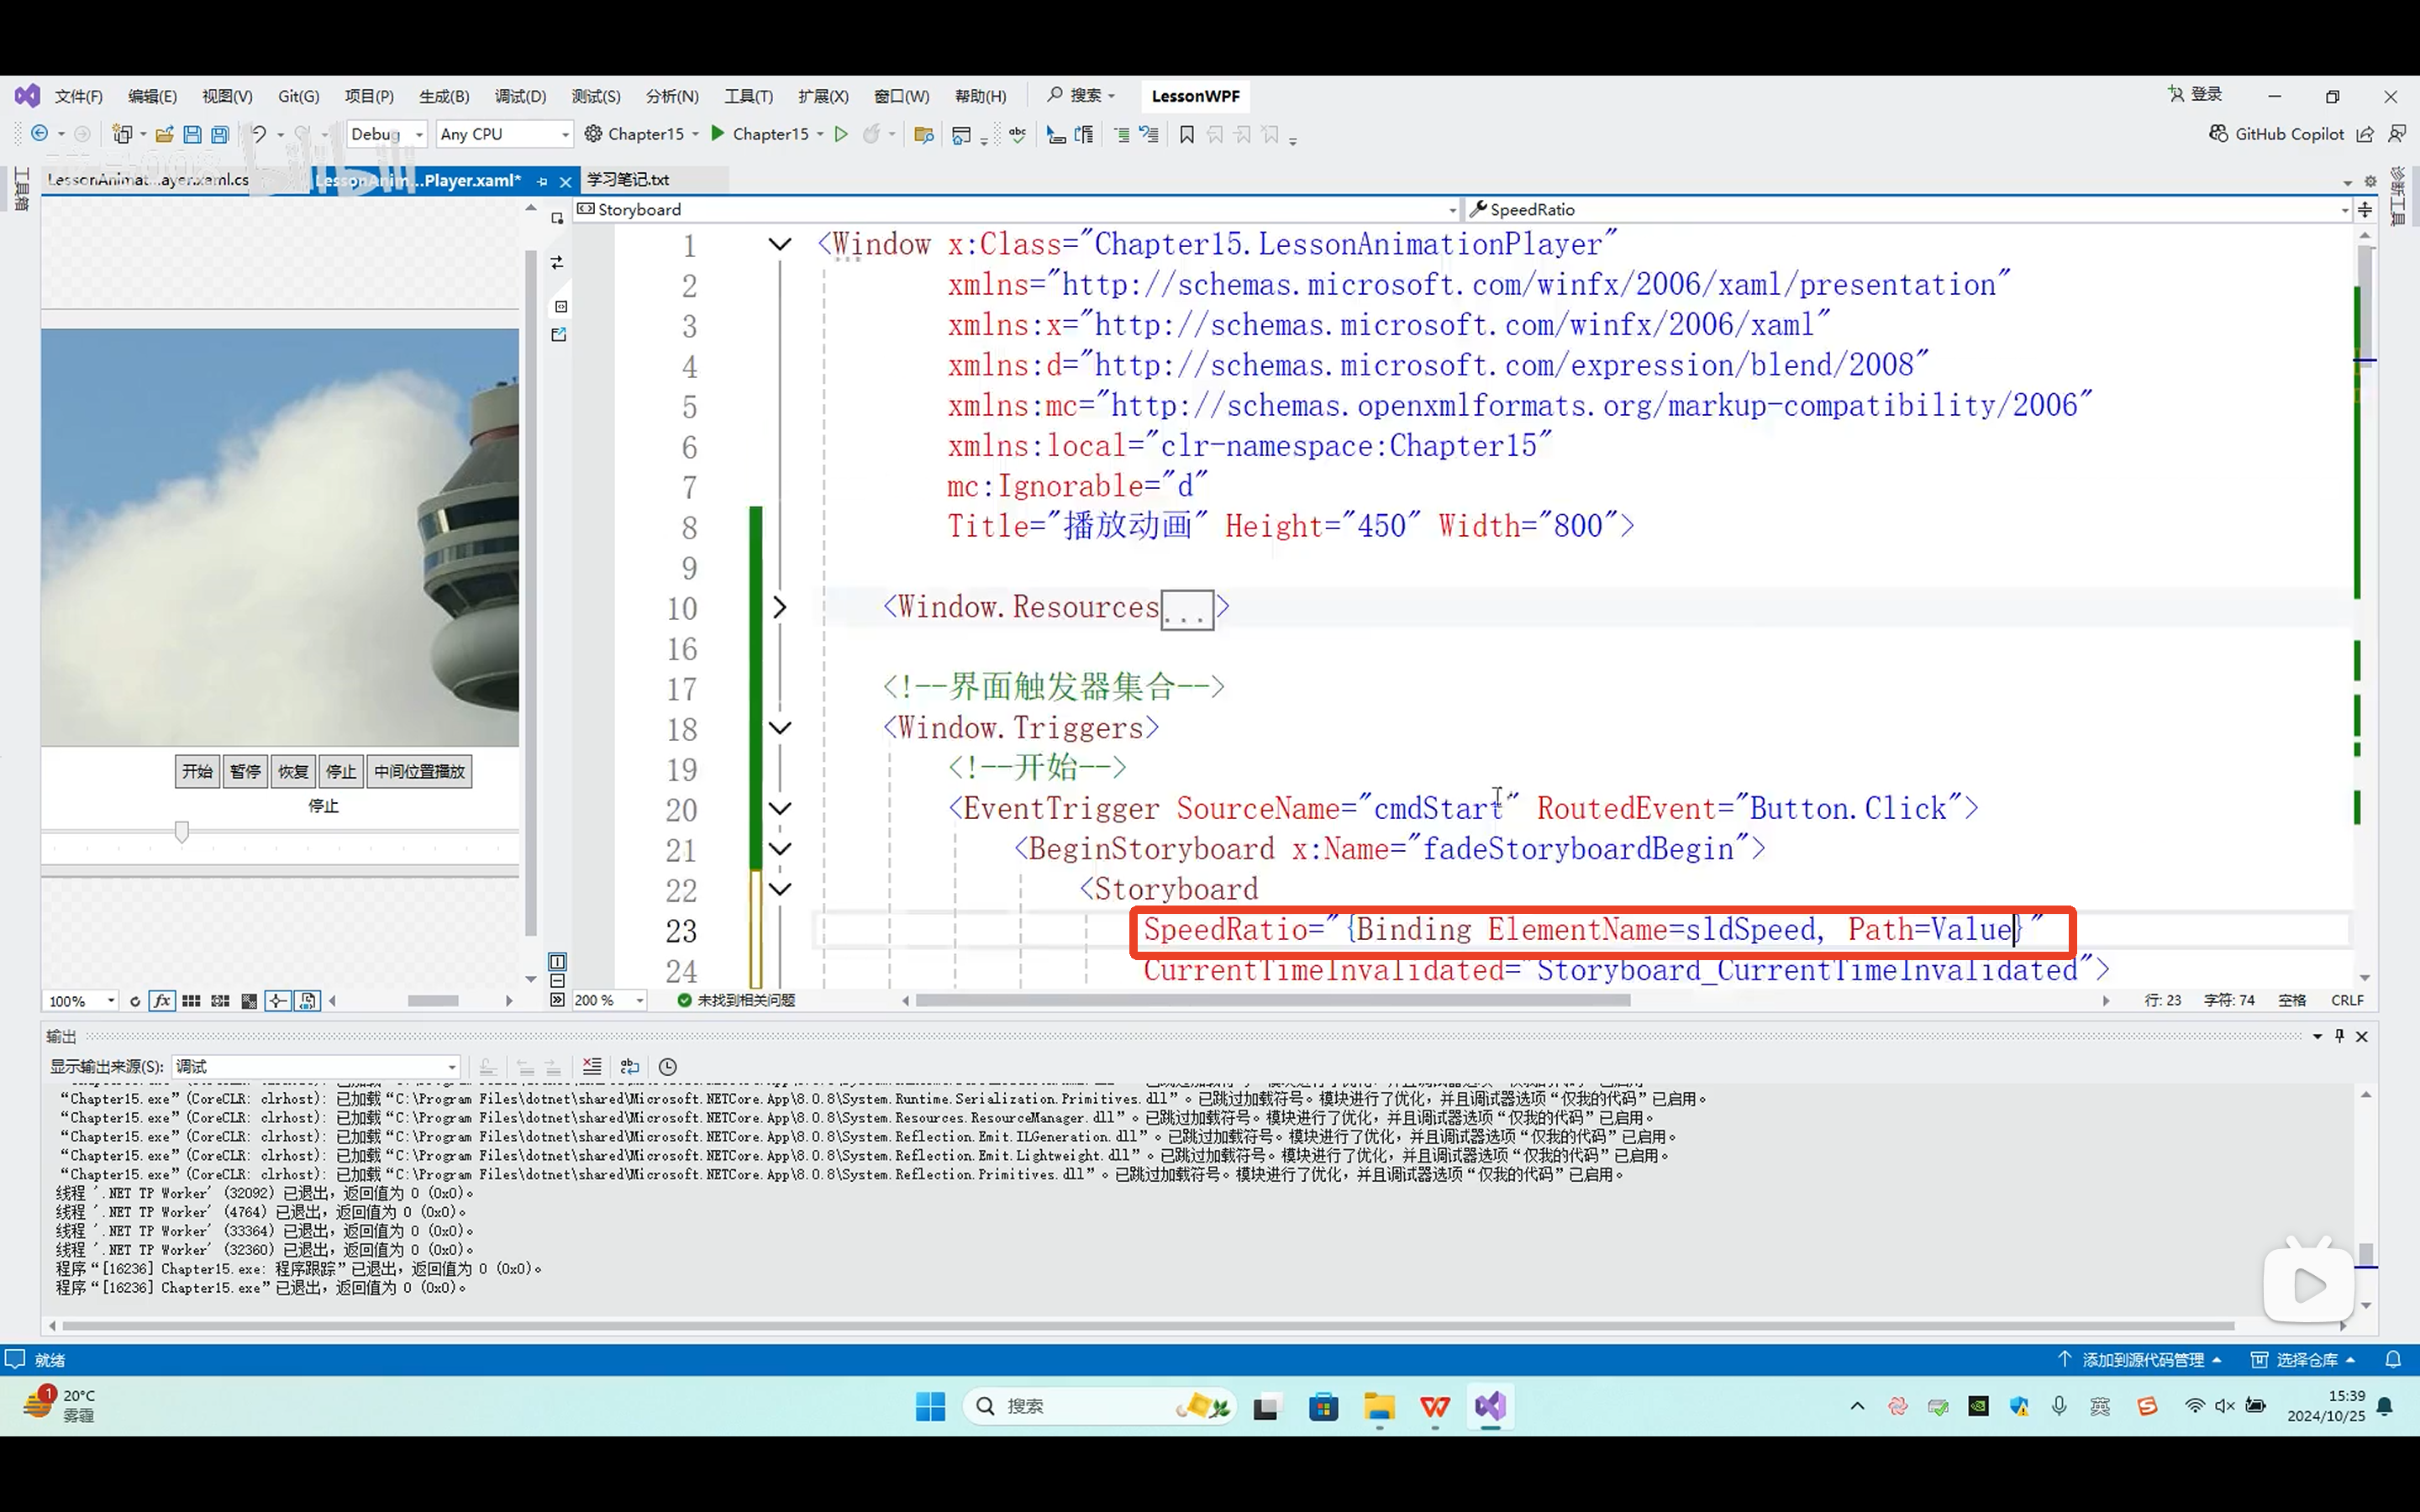The image size is (2420, 1512).
Task: Toggle snap grid display in designer
Action: pyautogui.click(x=191, y=1001)
